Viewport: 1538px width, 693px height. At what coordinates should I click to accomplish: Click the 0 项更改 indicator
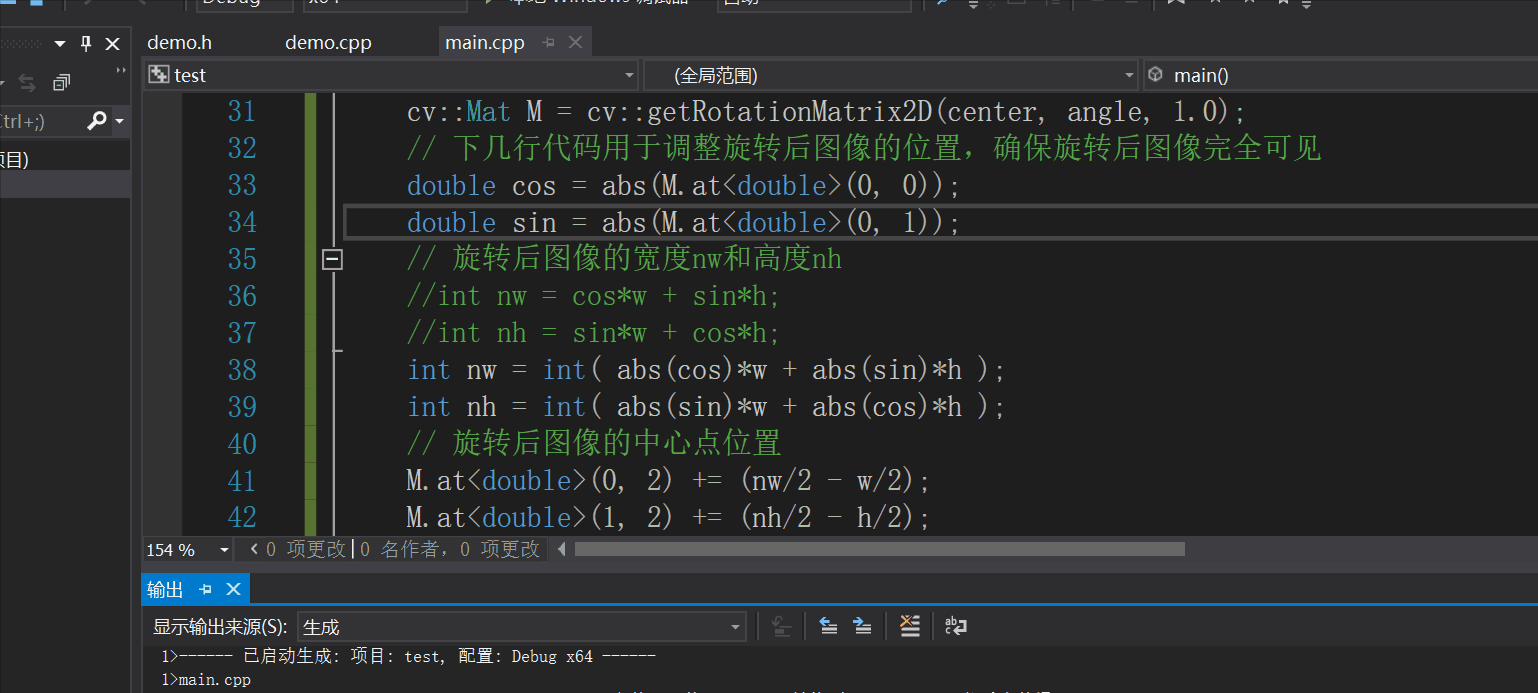[x=306, y=549]
